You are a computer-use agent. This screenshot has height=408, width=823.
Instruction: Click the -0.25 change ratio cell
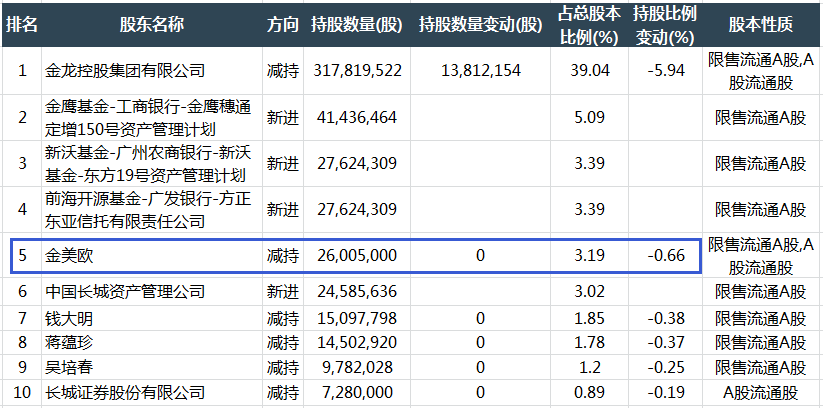(x=665, y=367)
